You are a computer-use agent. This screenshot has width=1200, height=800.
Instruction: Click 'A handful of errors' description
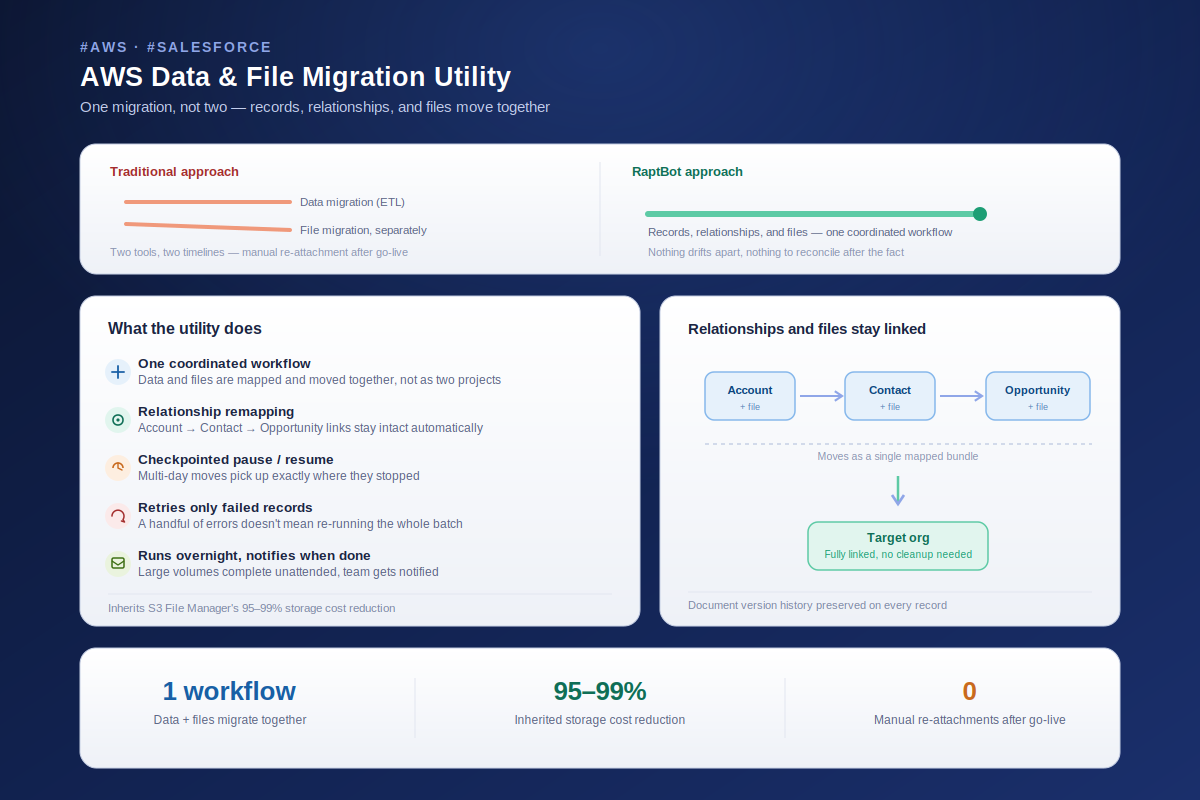point(300,524)
